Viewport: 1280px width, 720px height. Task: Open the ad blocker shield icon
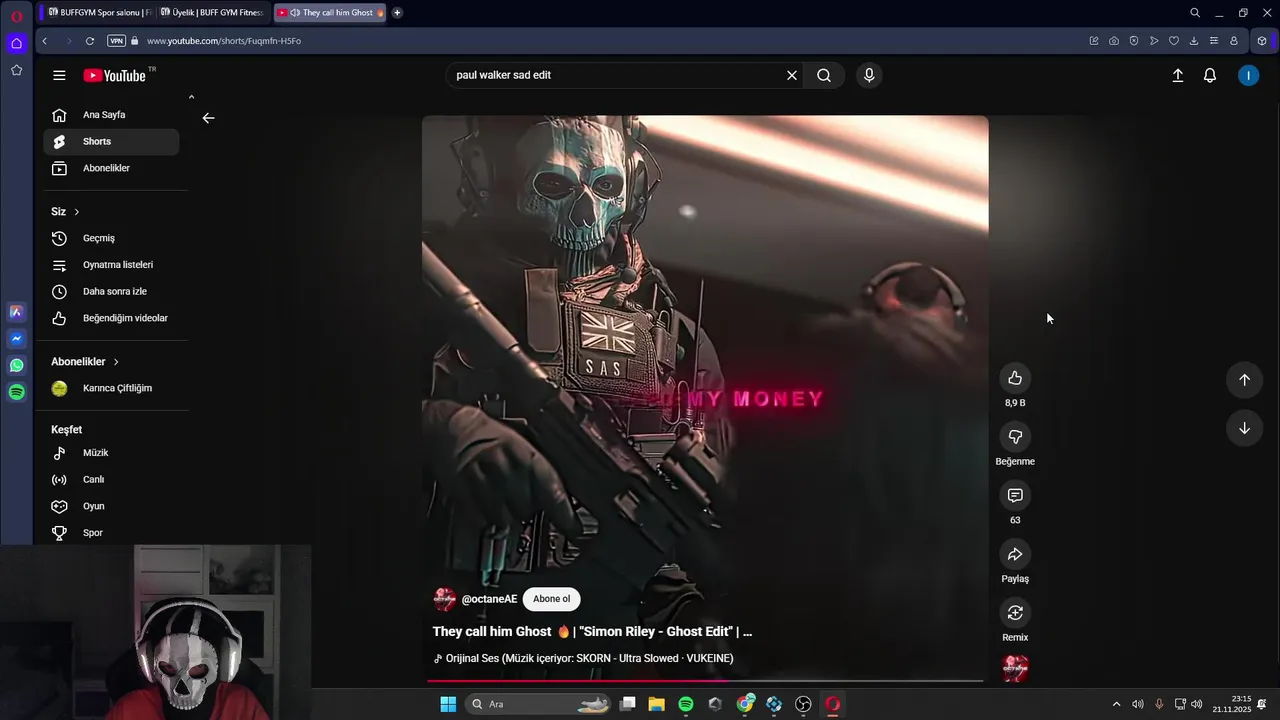point(1134,41)
